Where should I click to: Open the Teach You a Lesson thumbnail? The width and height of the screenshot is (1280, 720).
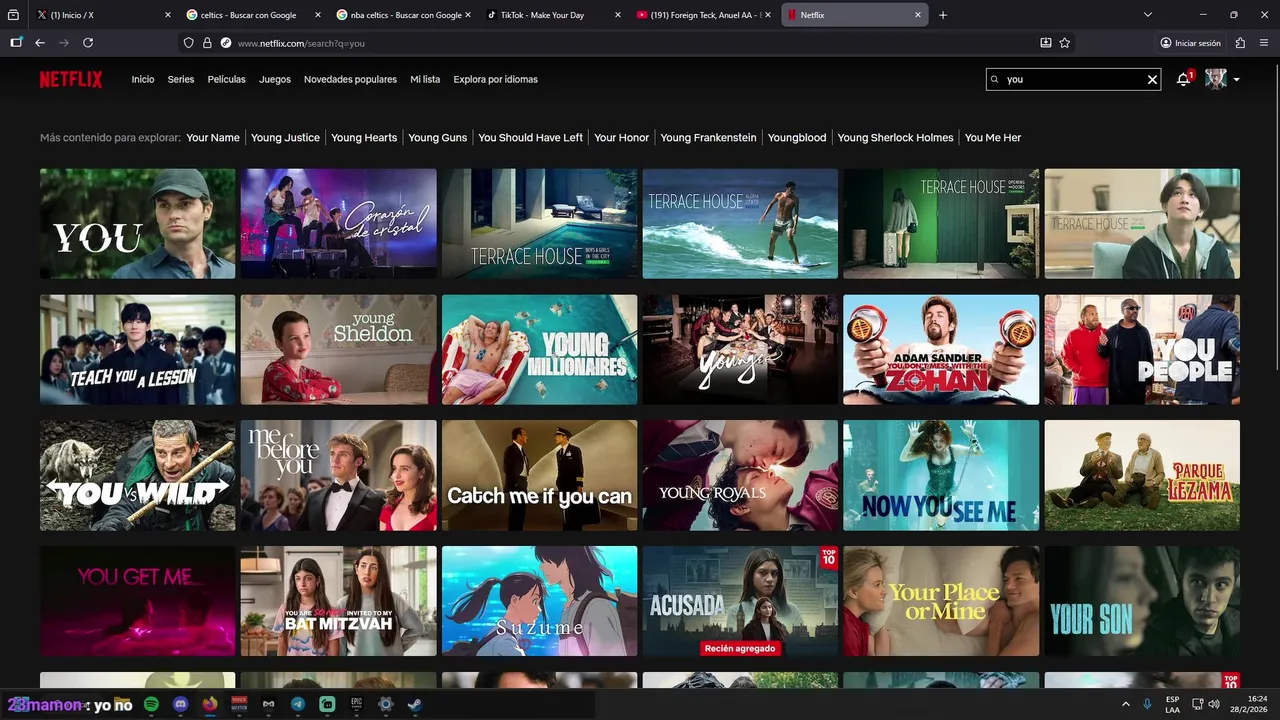tap(138, 349)
